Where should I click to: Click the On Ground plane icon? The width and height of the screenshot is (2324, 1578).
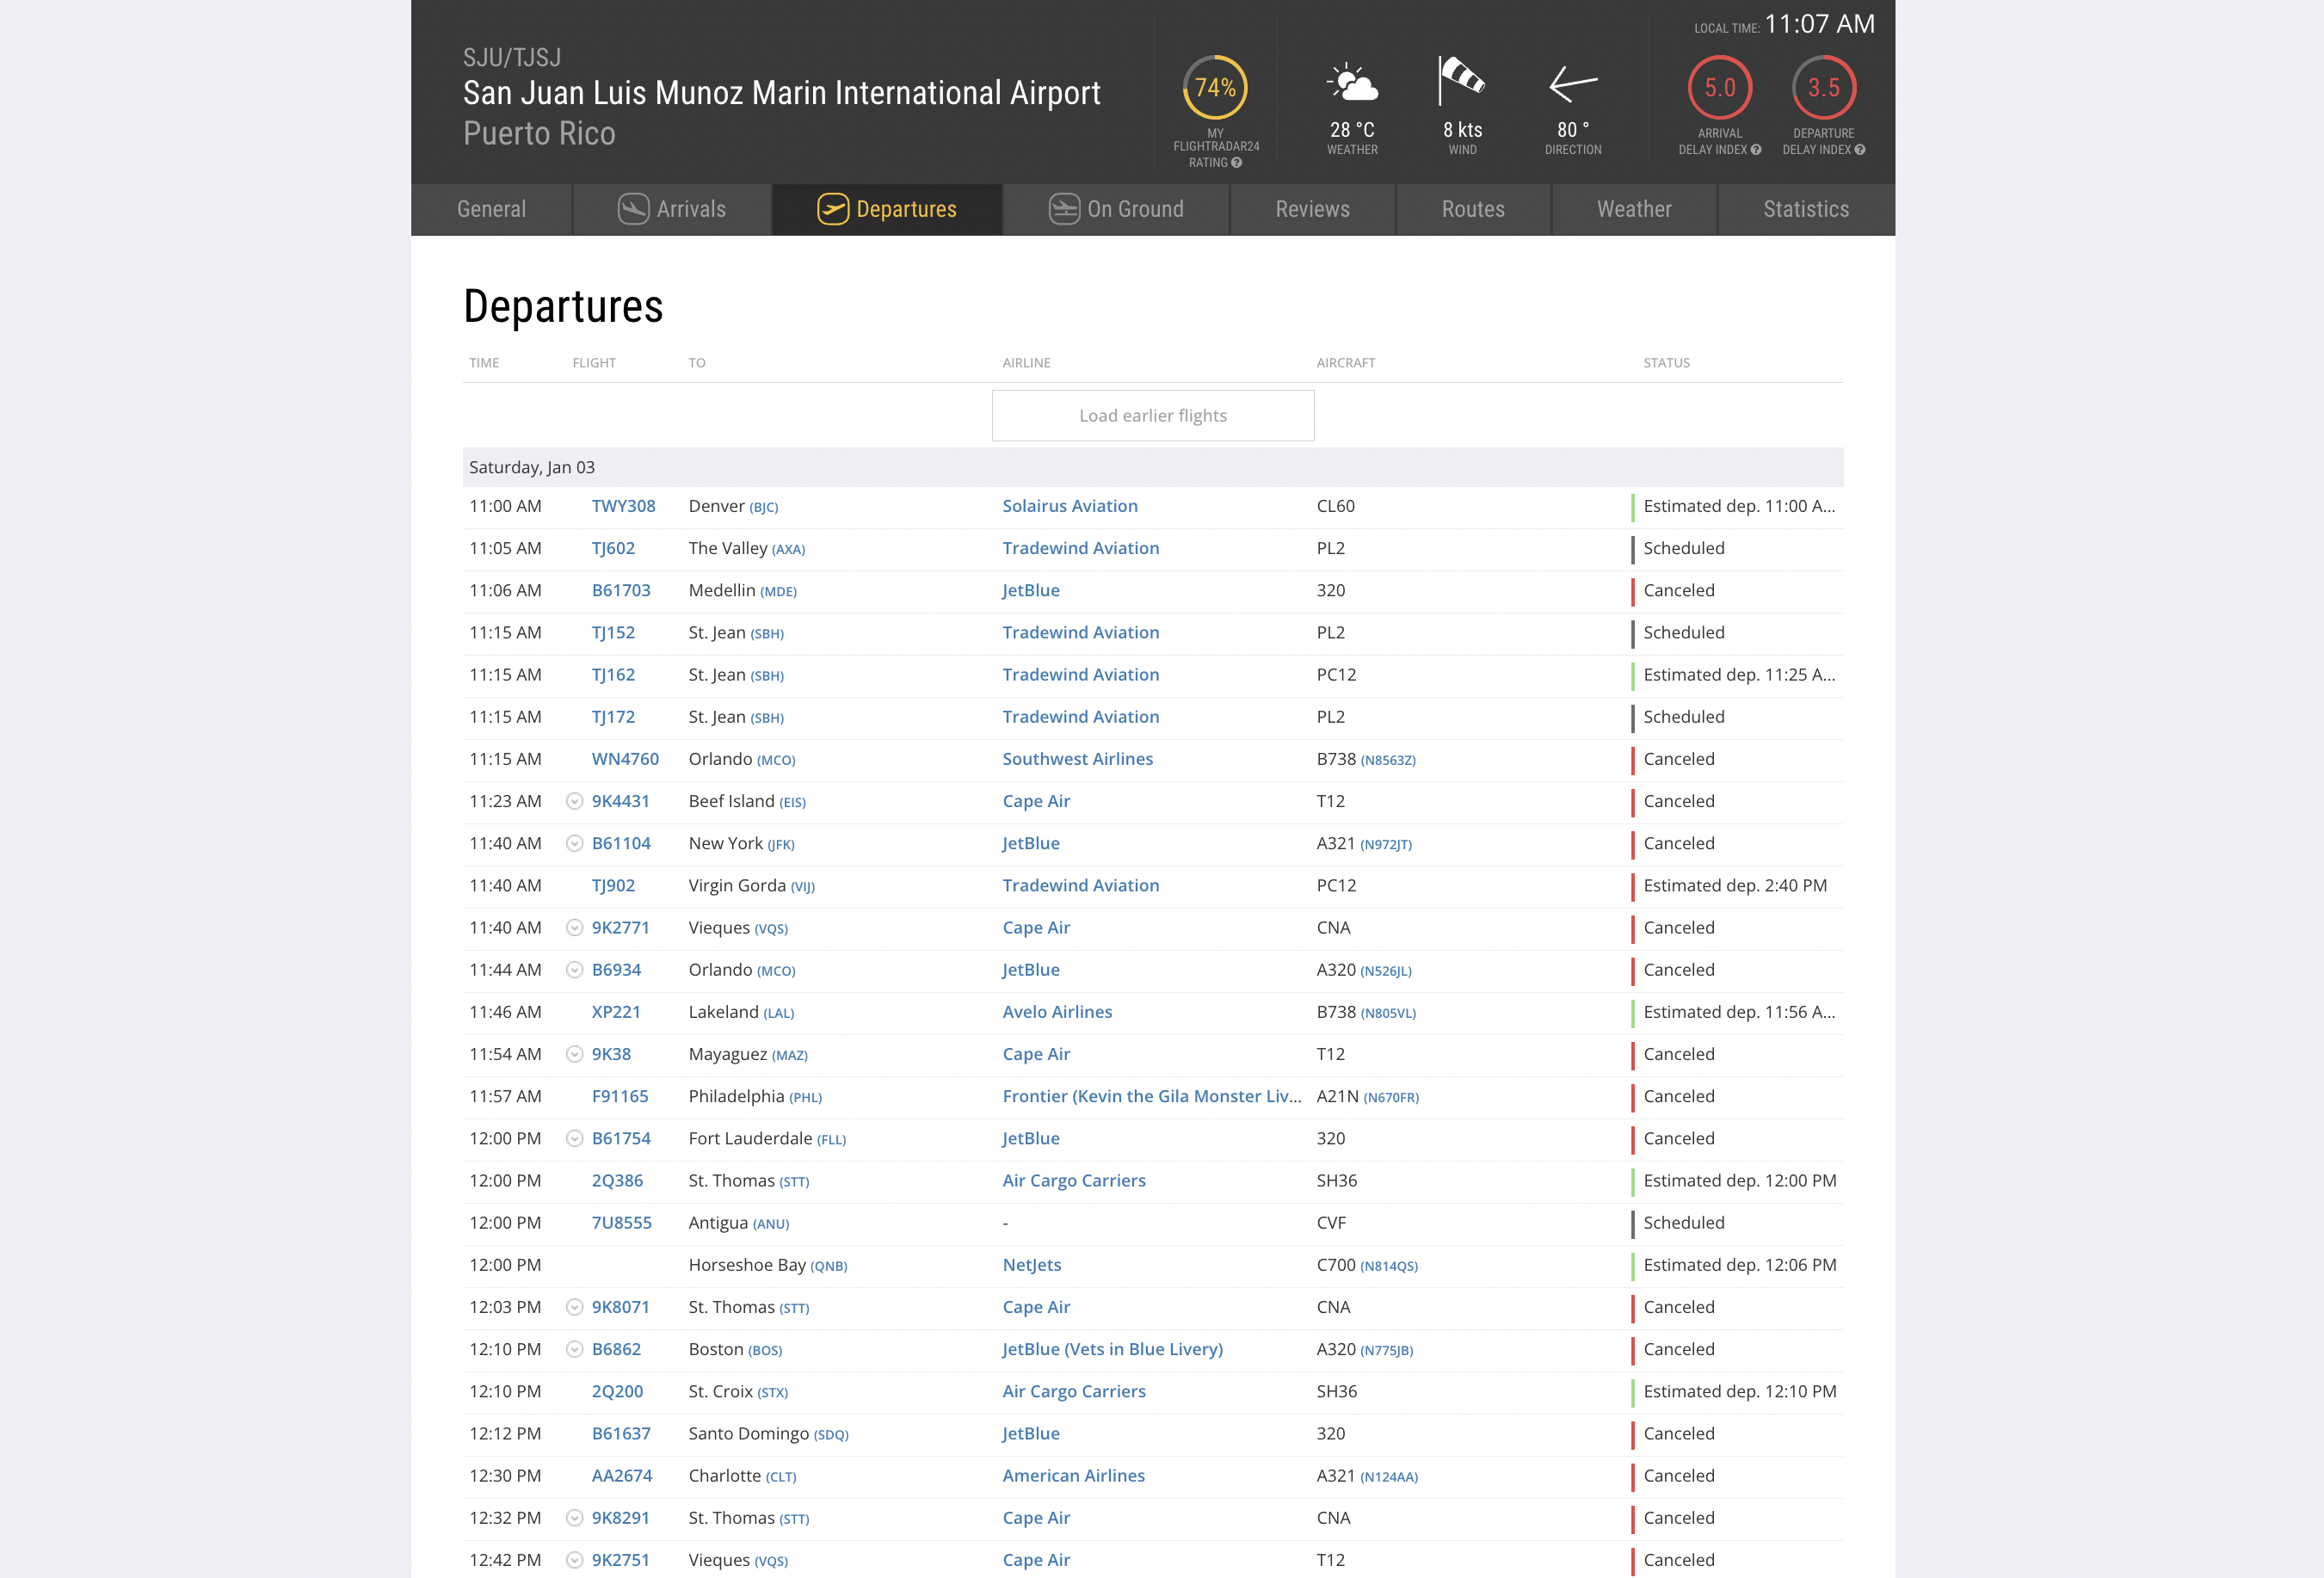pyautogui.click(x=1064, y=209)
